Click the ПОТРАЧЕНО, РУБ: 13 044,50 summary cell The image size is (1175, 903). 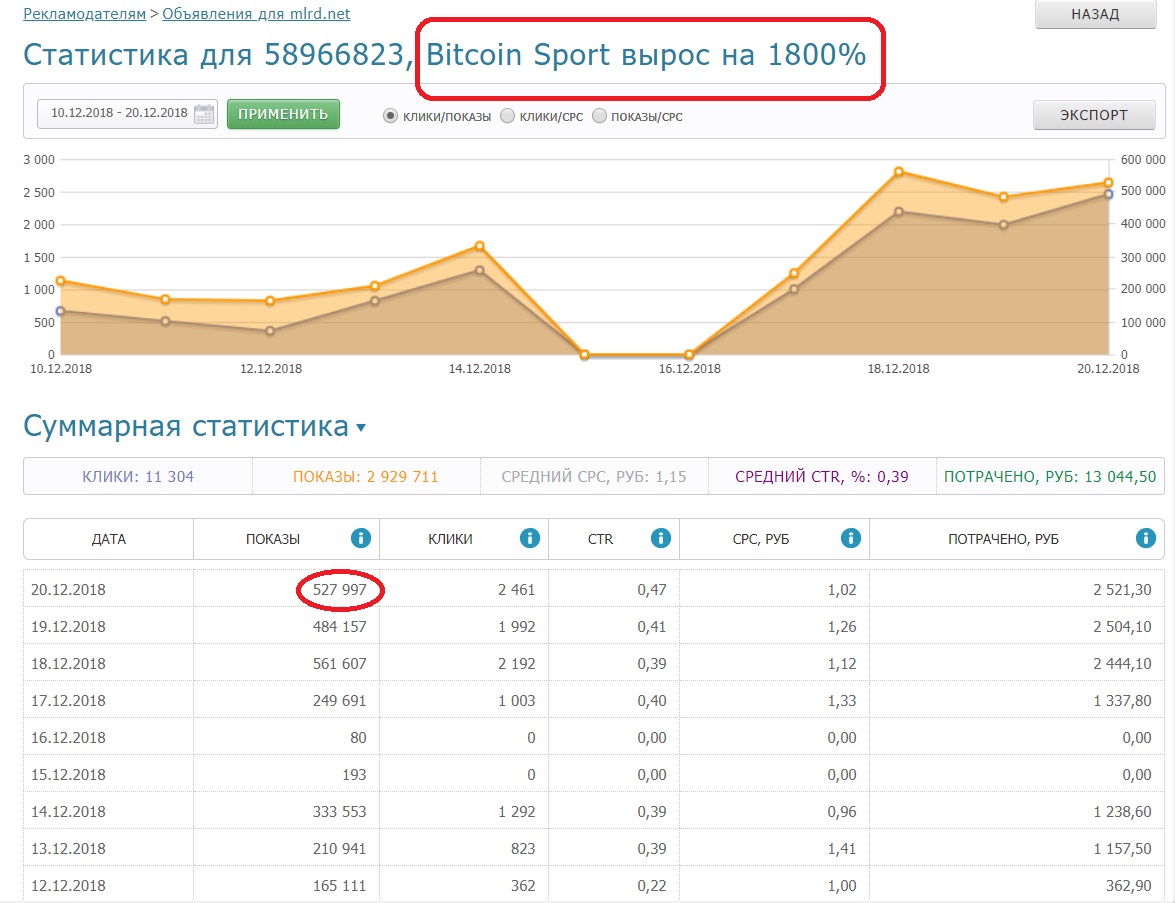[1050, 477]
